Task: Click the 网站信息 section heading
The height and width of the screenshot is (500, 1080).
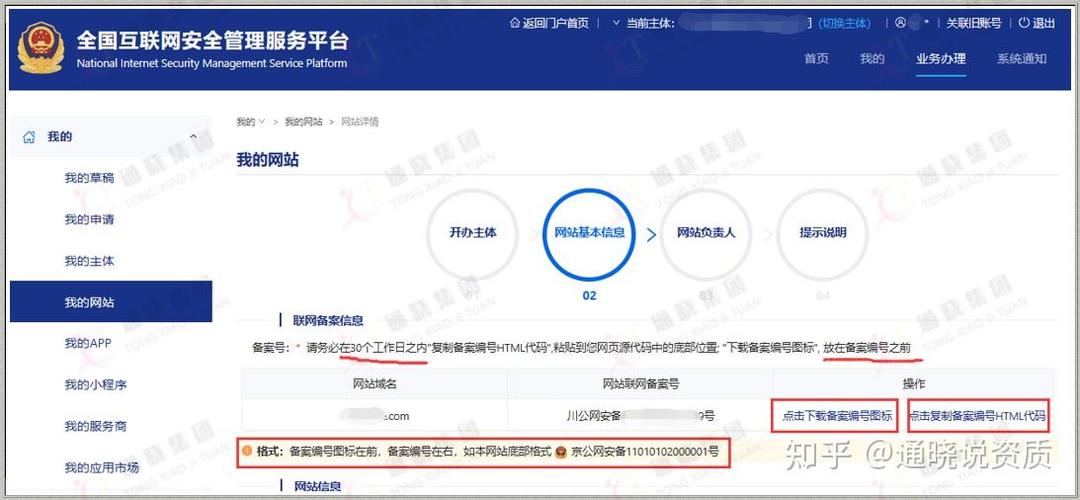Action: pos(318,486)
